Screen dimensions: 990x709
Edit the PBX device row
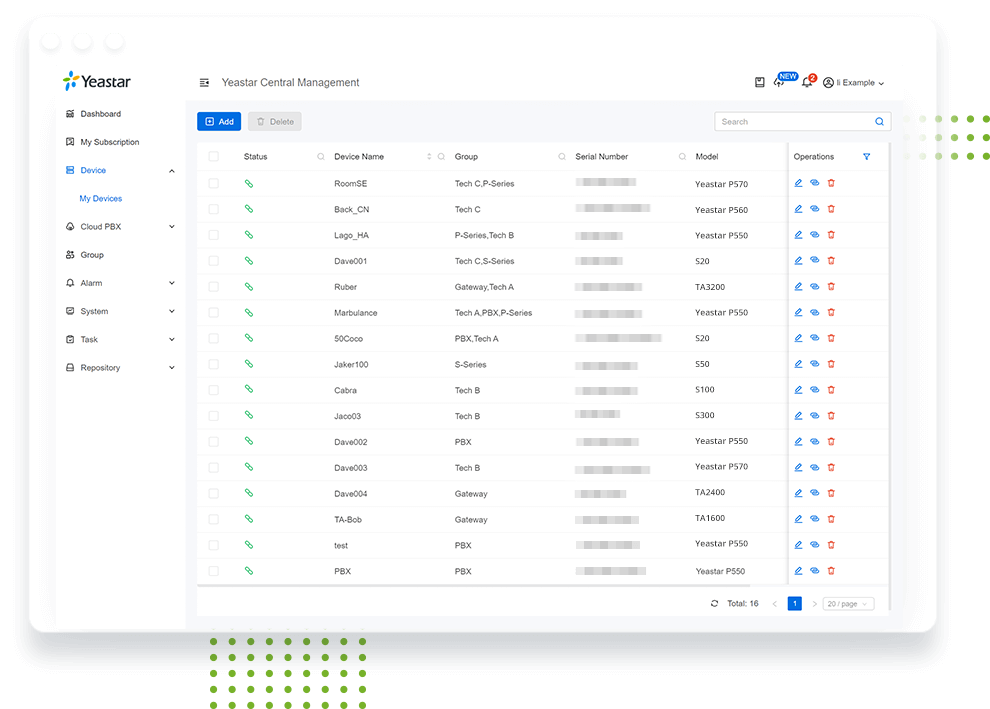coord(798,571)
